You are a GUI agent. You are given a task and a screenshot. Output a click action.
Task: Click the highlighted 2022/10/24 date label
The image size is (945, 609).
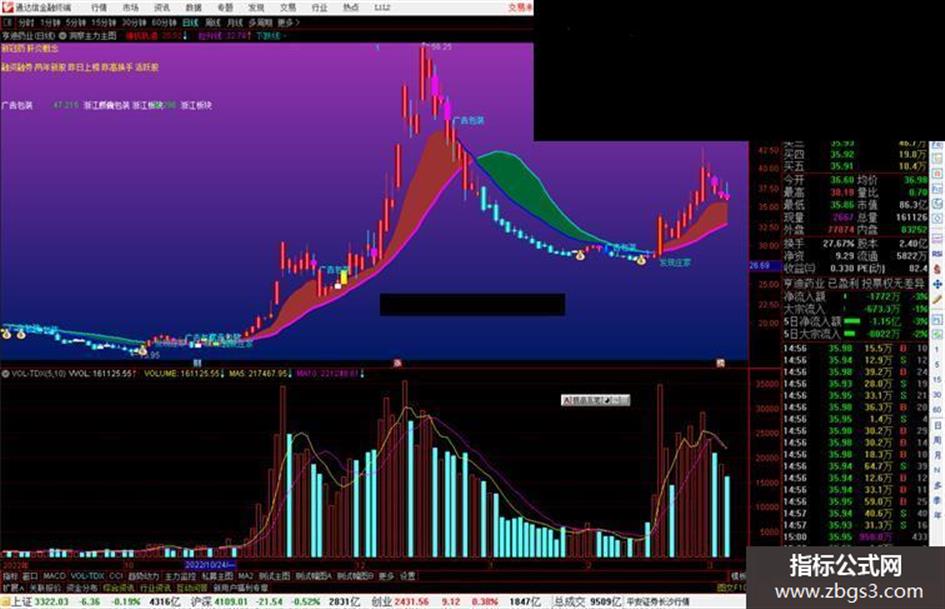pyautogui.click(x=210, y=565)
